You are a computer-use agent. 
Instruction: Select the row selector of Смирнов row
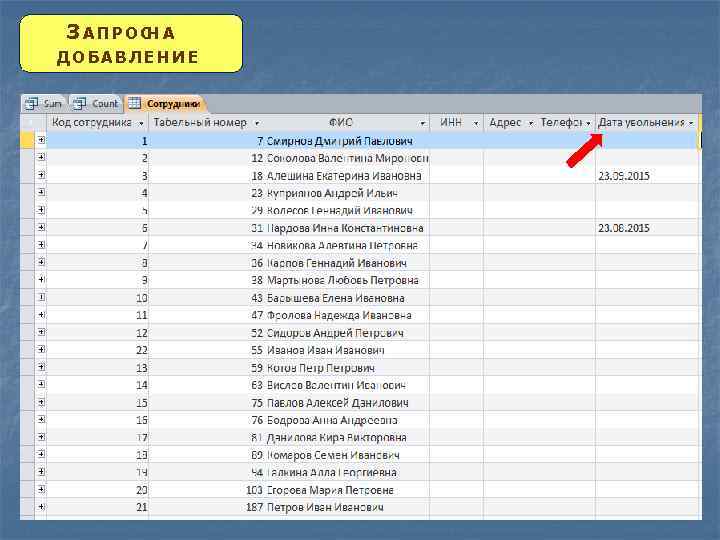coord(28,141)
